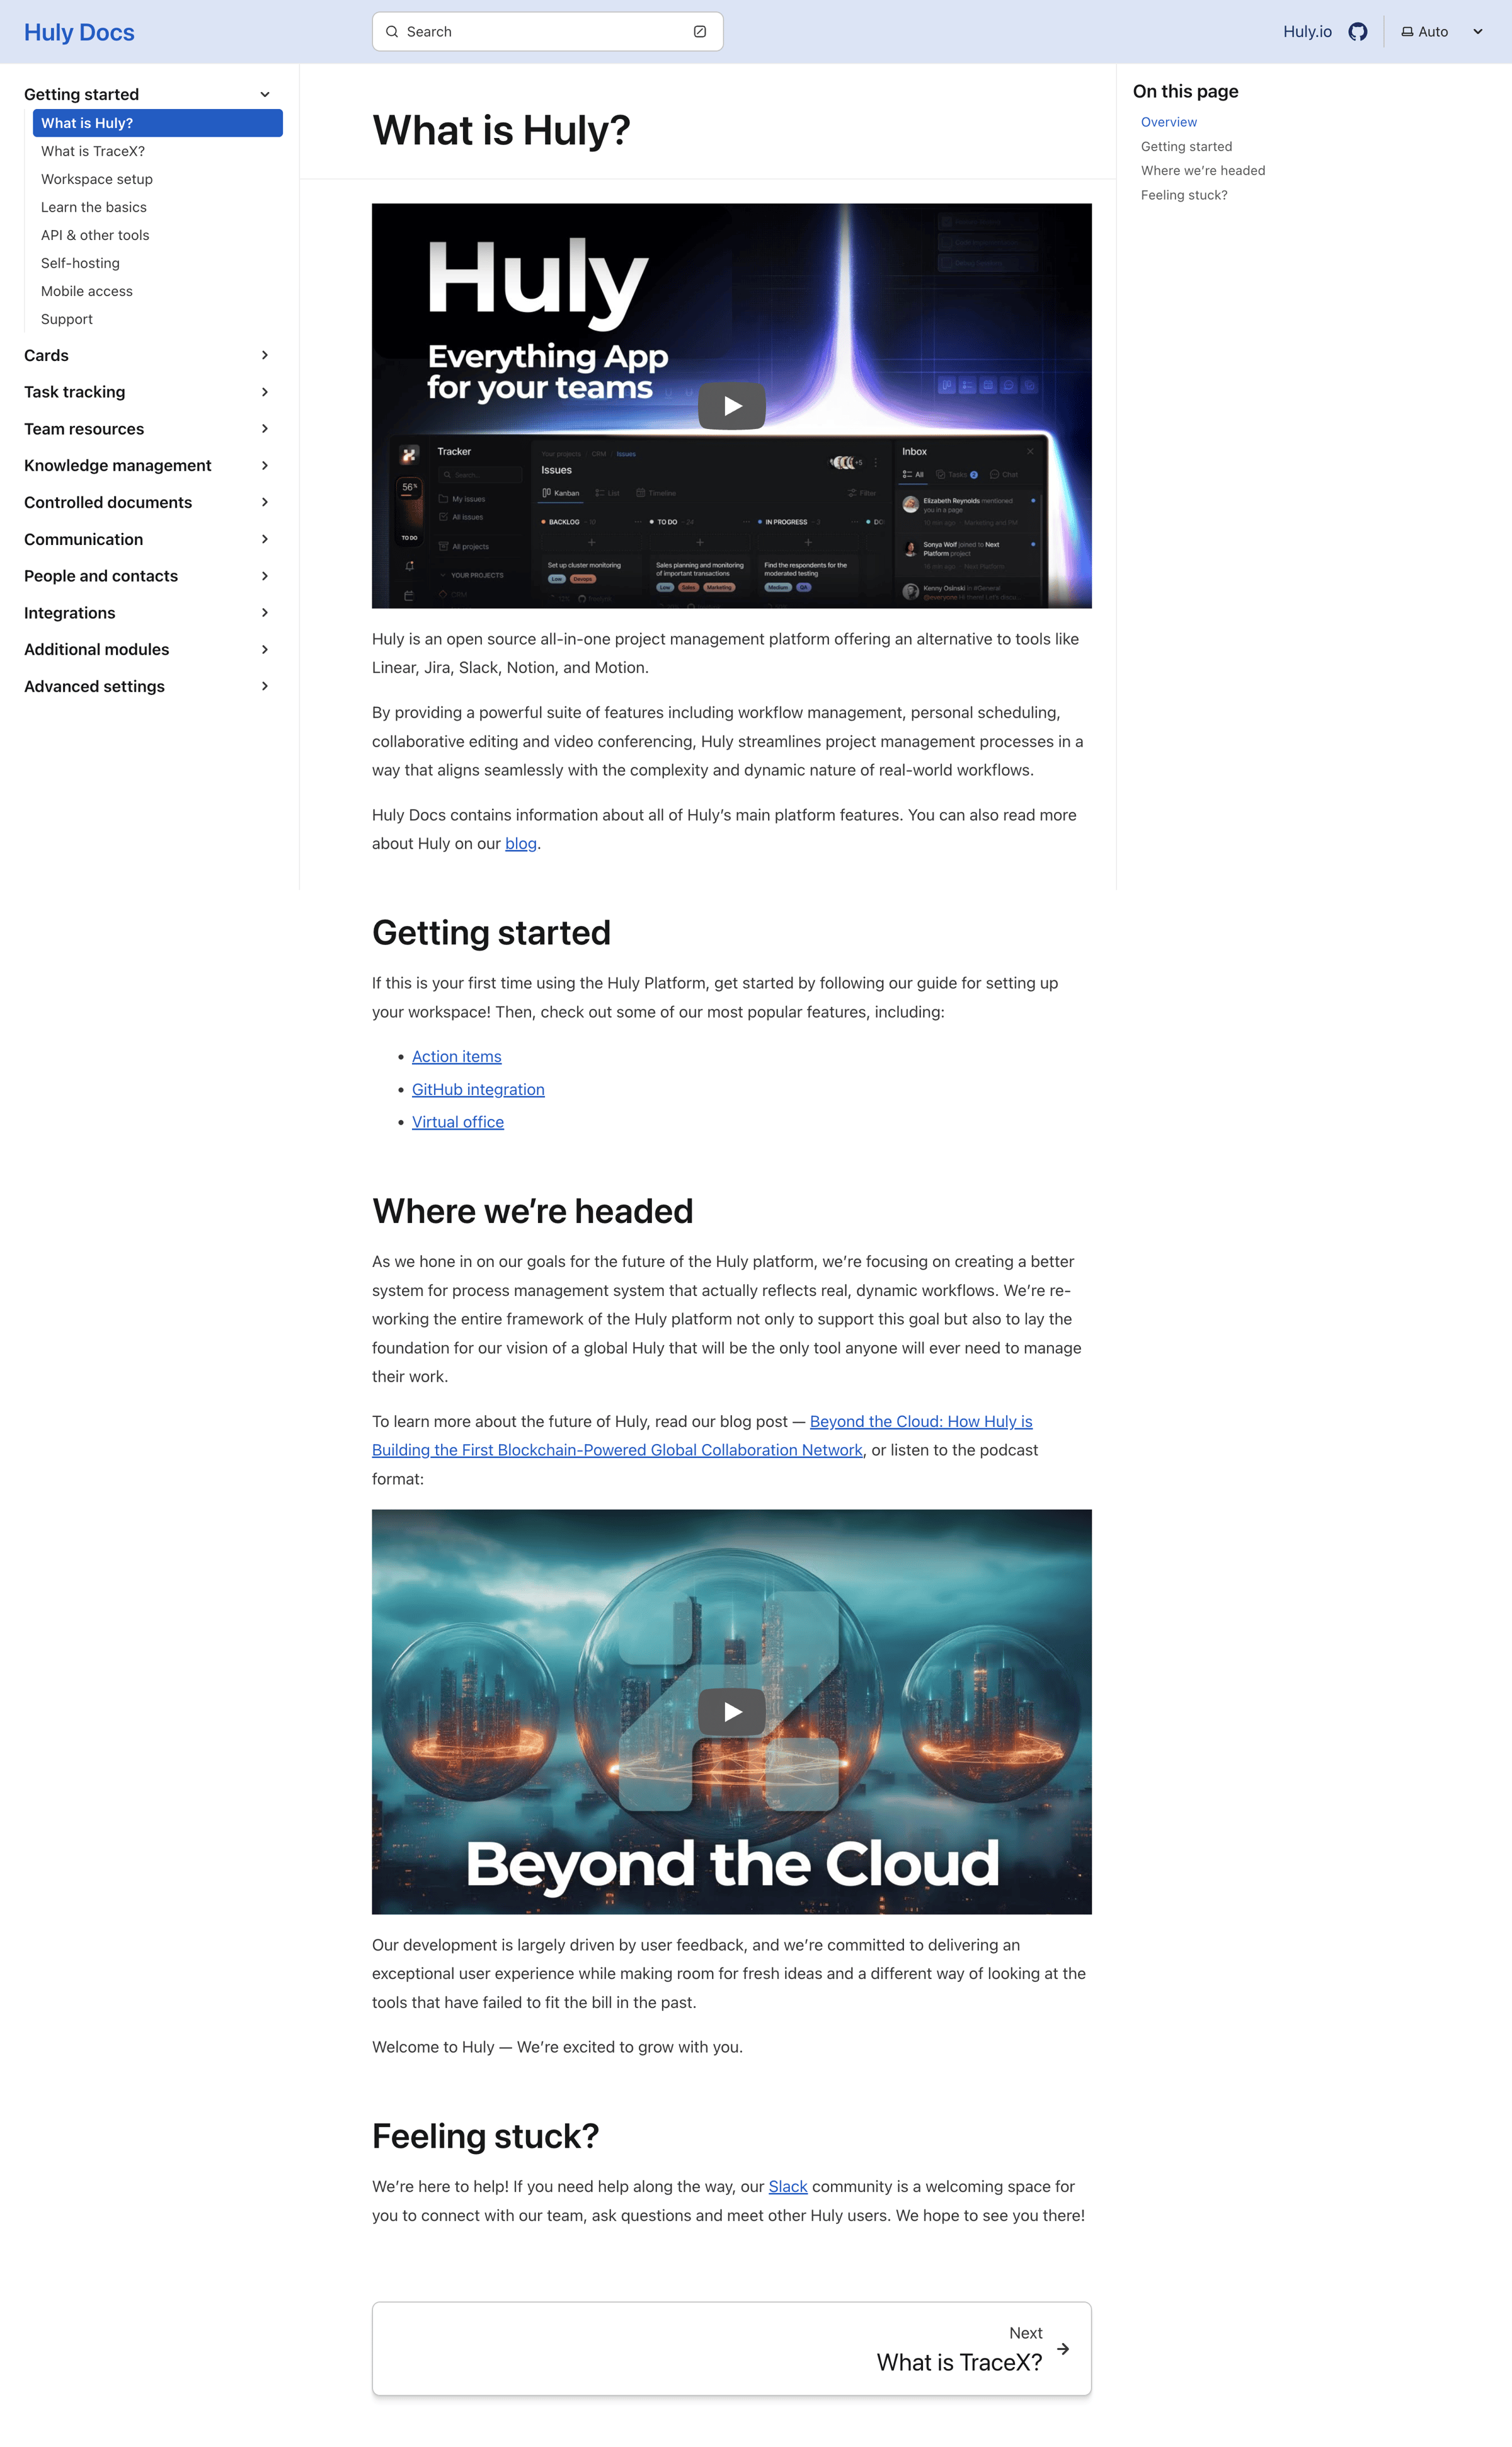Screen dimensions: 1512x2447
Task: Play the Beyond the Cloud video
Action: coord(732,1712)
